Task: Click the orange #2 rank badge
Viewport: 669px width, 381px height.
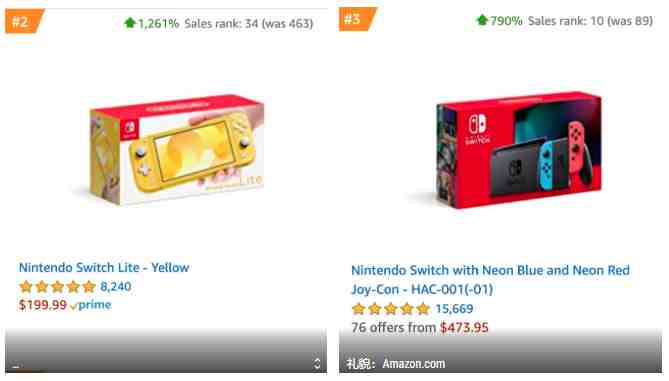Action: [24, 21]
